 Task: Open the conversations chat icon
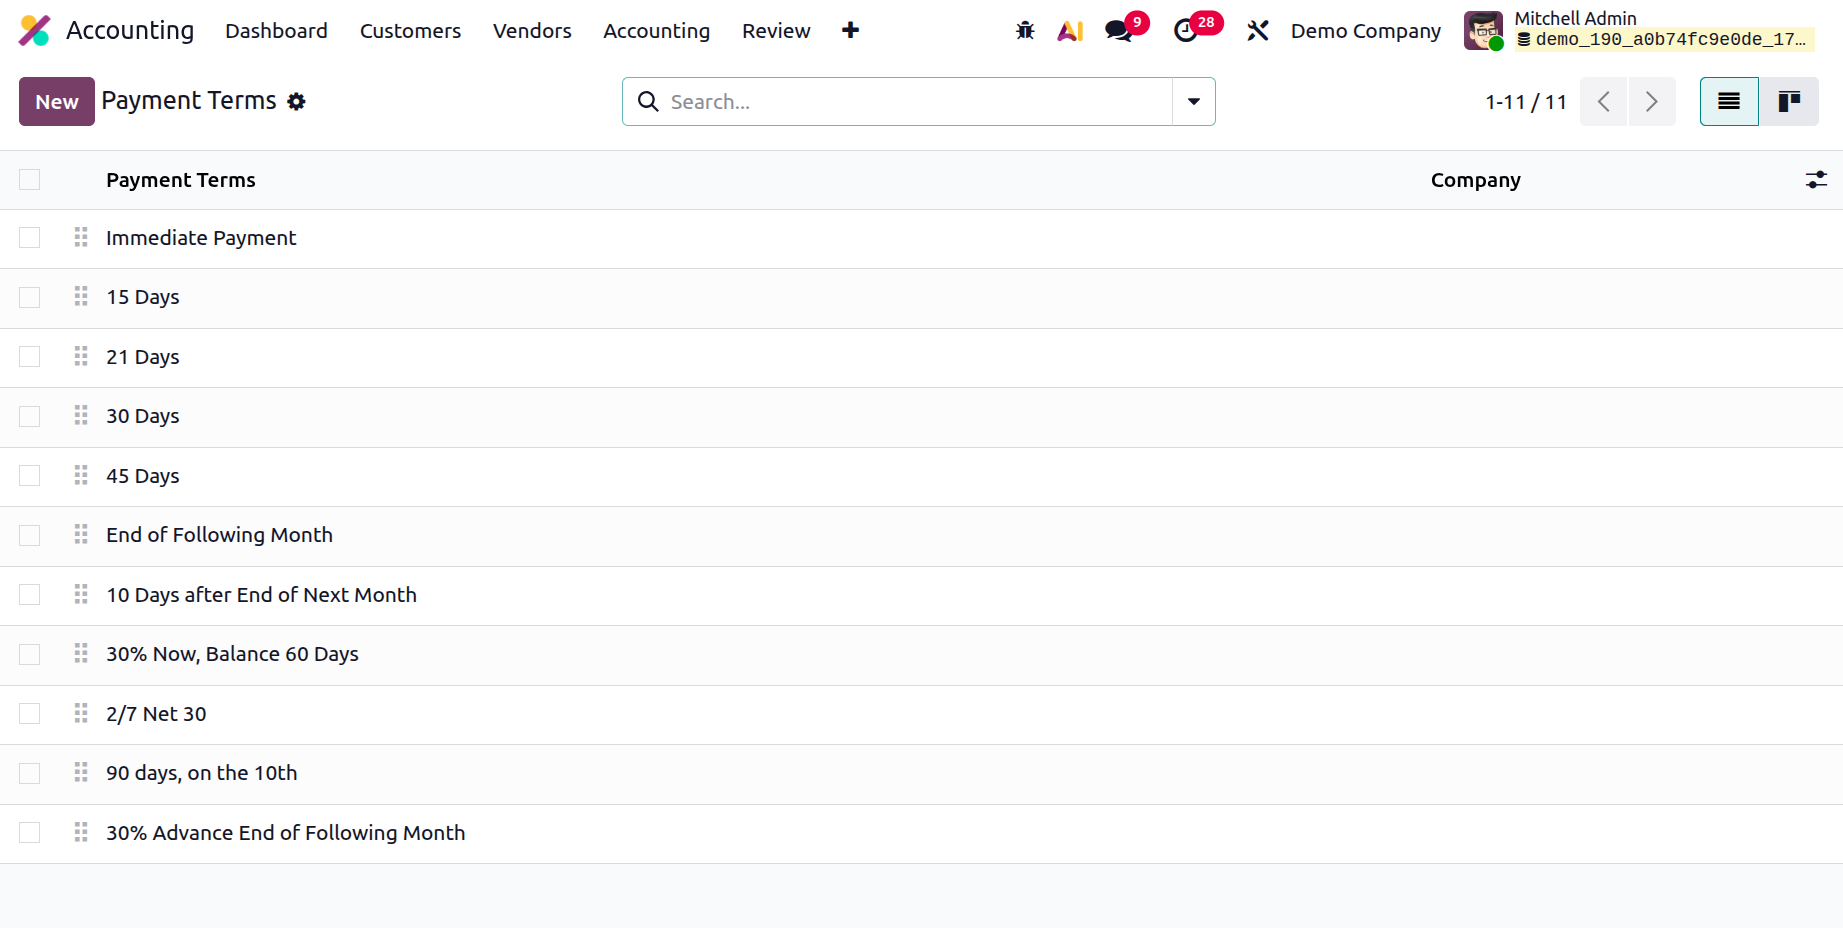click(1119, 31)
